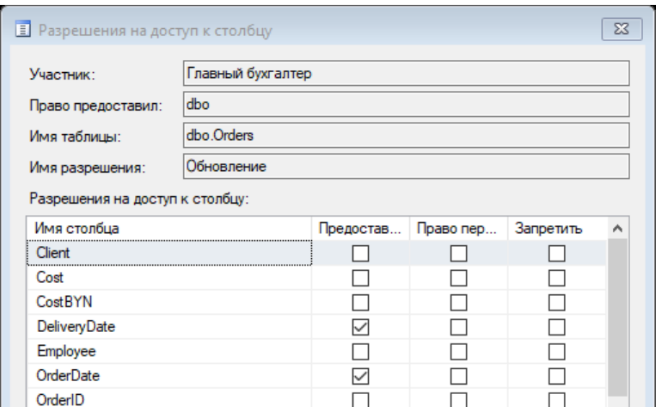Select the CostBYN row name

tap(64, 302)
